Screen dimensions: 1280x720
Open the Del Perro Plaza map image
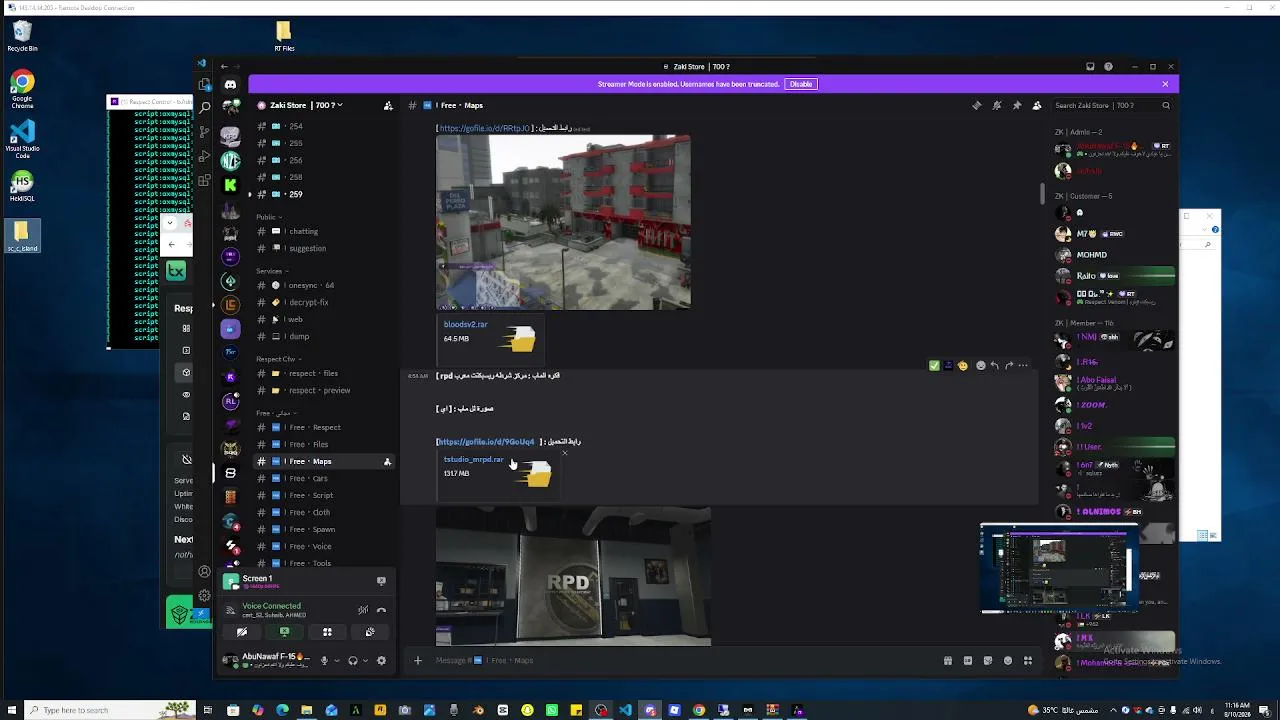point(563,222)
